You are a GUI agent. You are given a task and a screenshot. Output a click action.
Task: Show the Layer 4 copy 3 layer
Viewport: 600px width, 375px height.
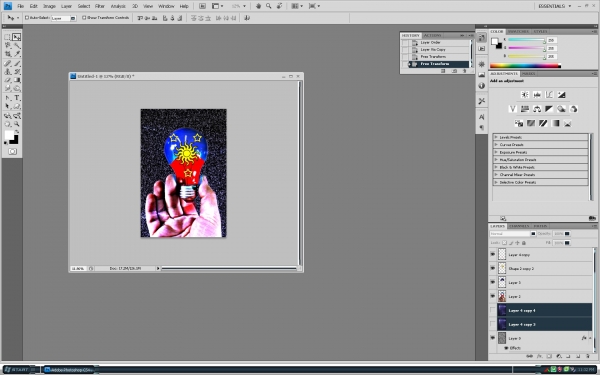click(492, 324)
